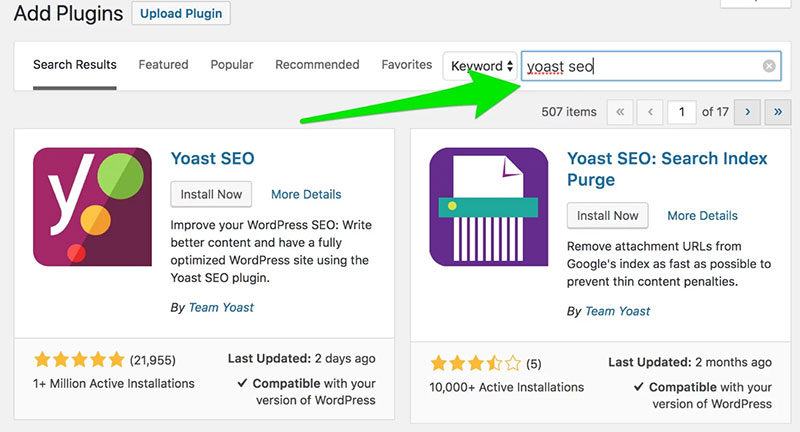Select the 1+ Million Active Installations text
This screenshot has width=800, height=432.
click(114, 384)
